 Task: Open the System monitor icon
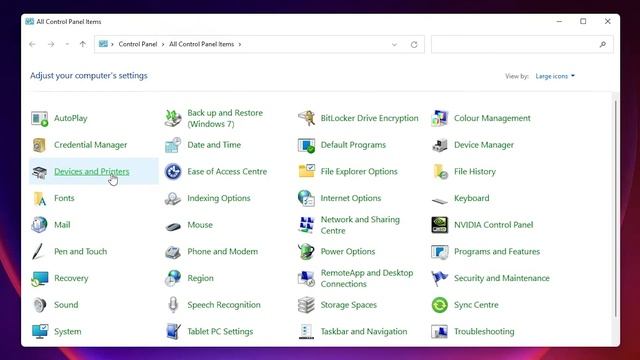coord(40,331)
